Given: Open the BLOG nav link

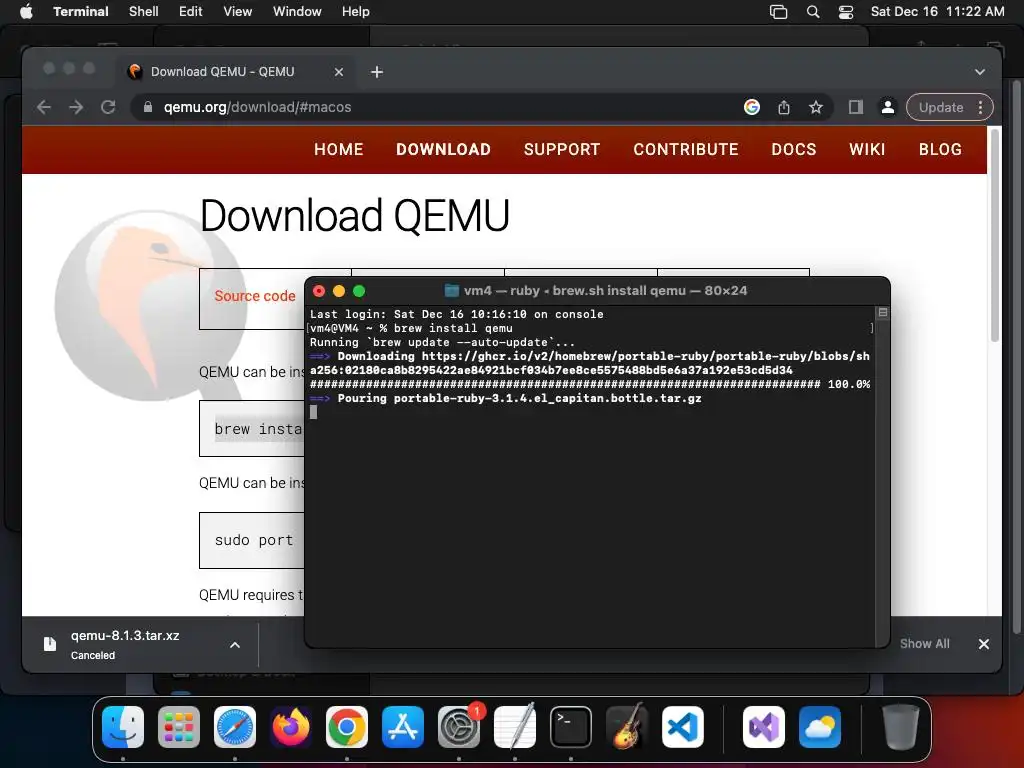Looking at the screenshot, I should pyautogui.click(x=940, y=150).
